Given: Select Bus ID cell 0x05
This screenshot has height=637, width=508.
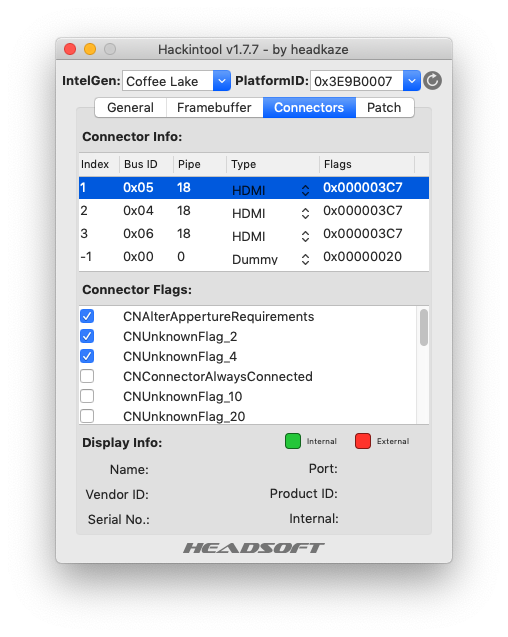Looking at the screenshot, I should pyautogui.click(x=138, y=188).
